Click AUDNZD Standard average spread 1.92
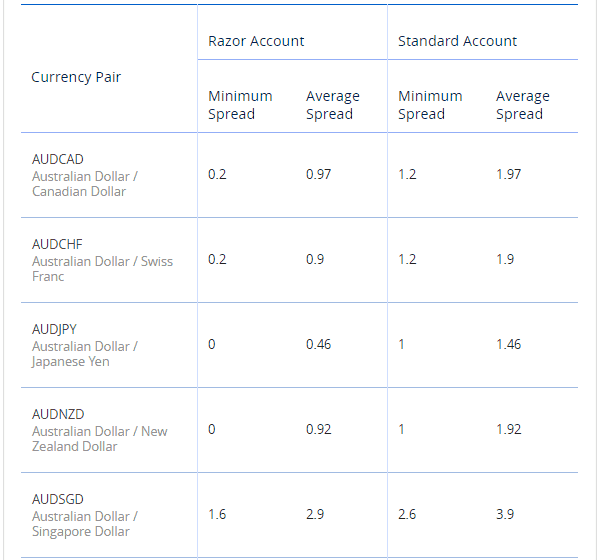 point(508,430)
